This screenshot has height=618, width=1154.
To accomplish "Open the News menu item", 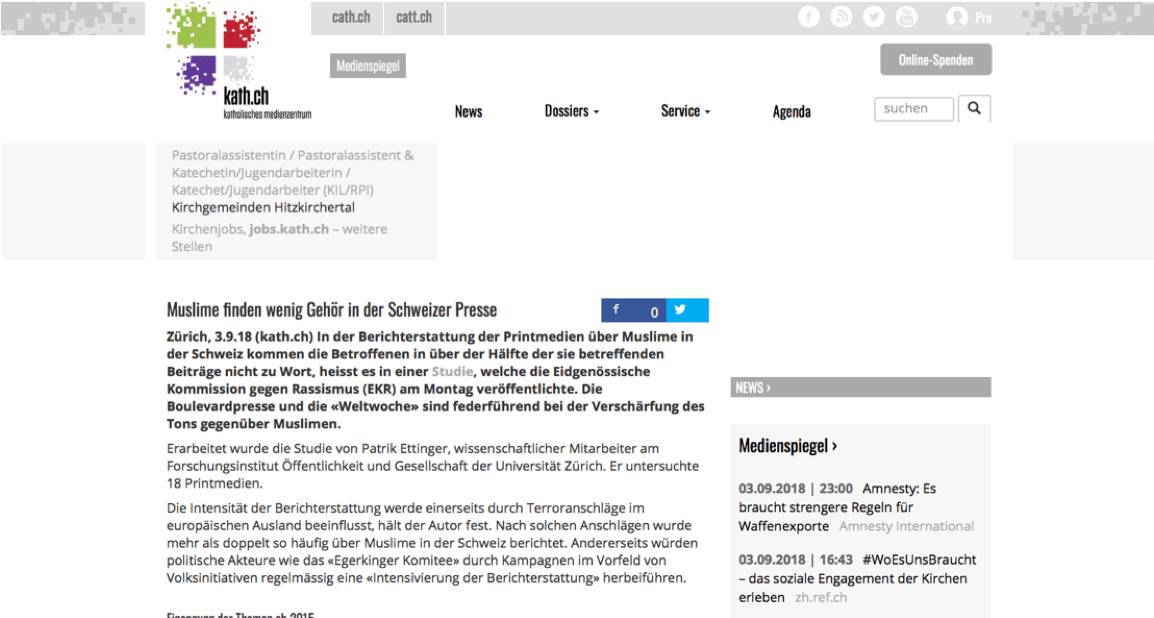I will tap(468, 112).
